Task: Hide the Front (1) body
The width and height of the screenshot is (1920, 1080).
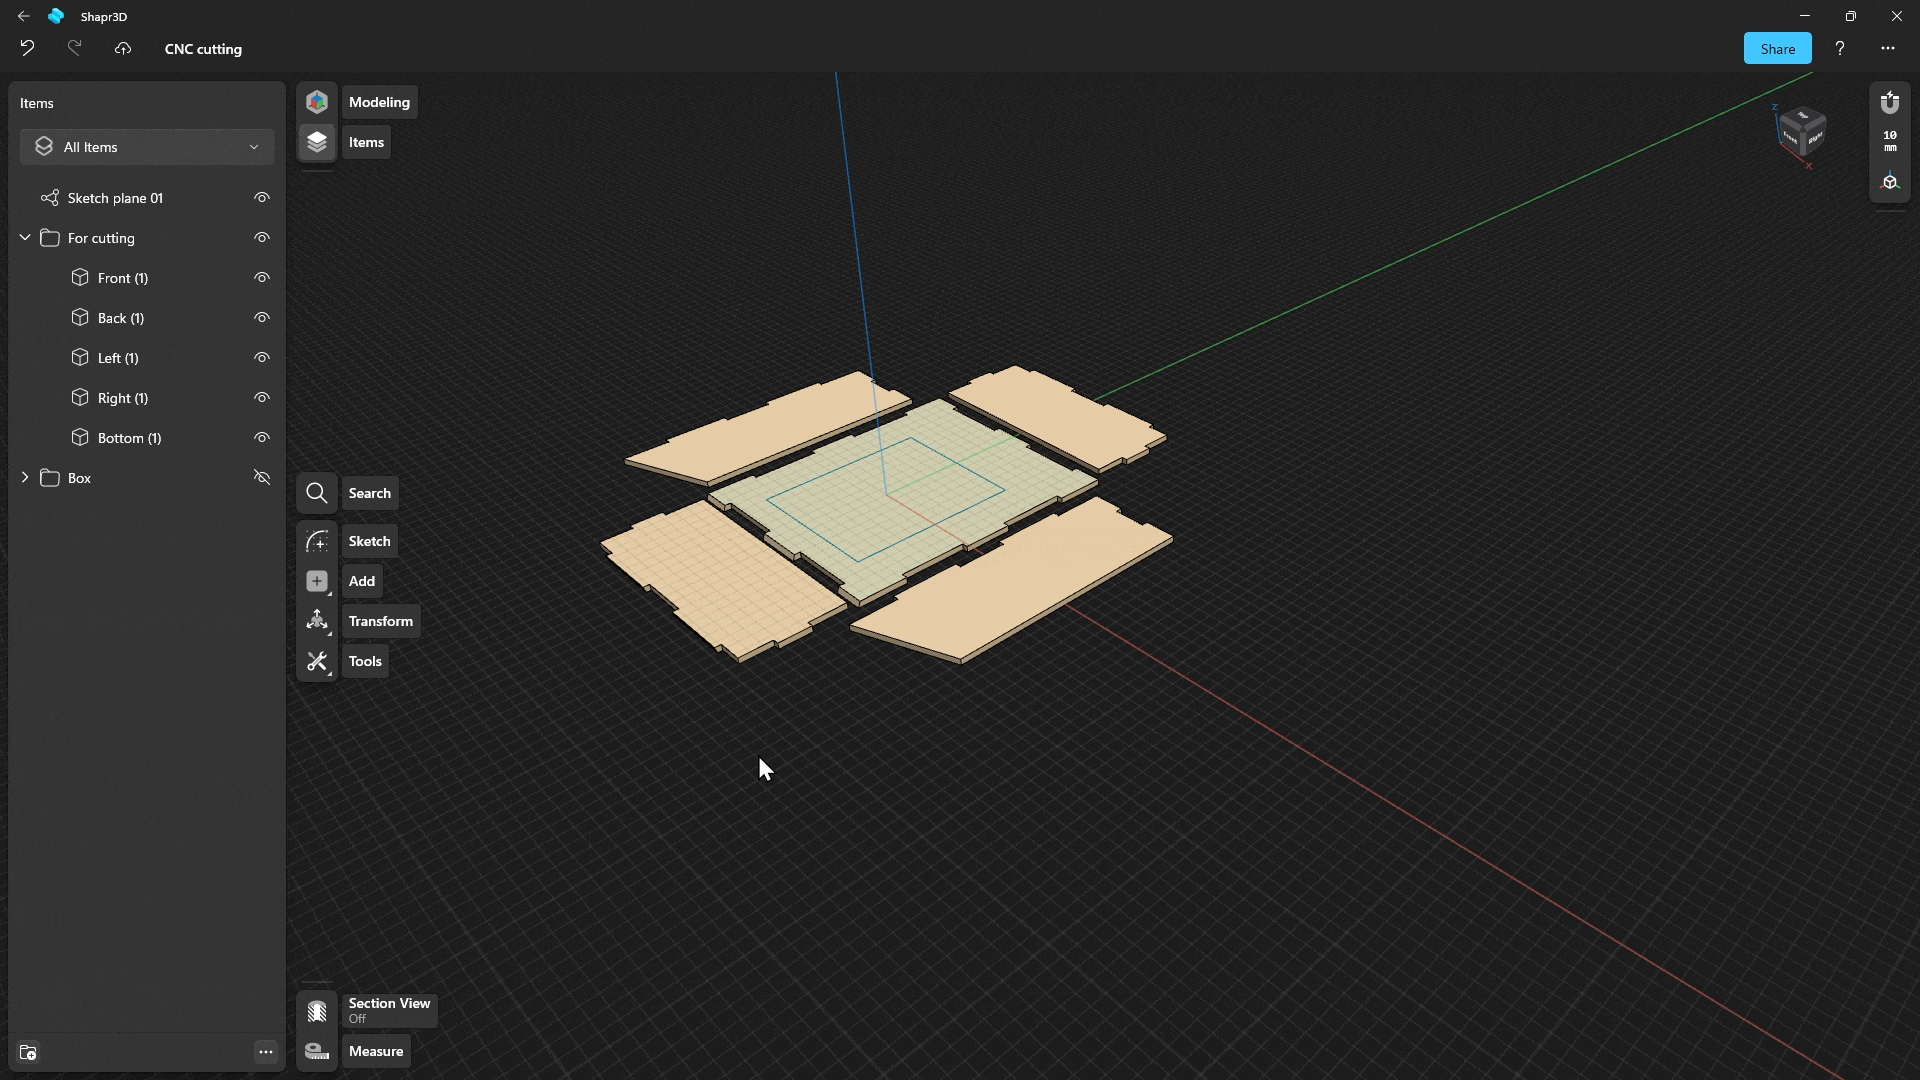Action: [x=262, y=278]
